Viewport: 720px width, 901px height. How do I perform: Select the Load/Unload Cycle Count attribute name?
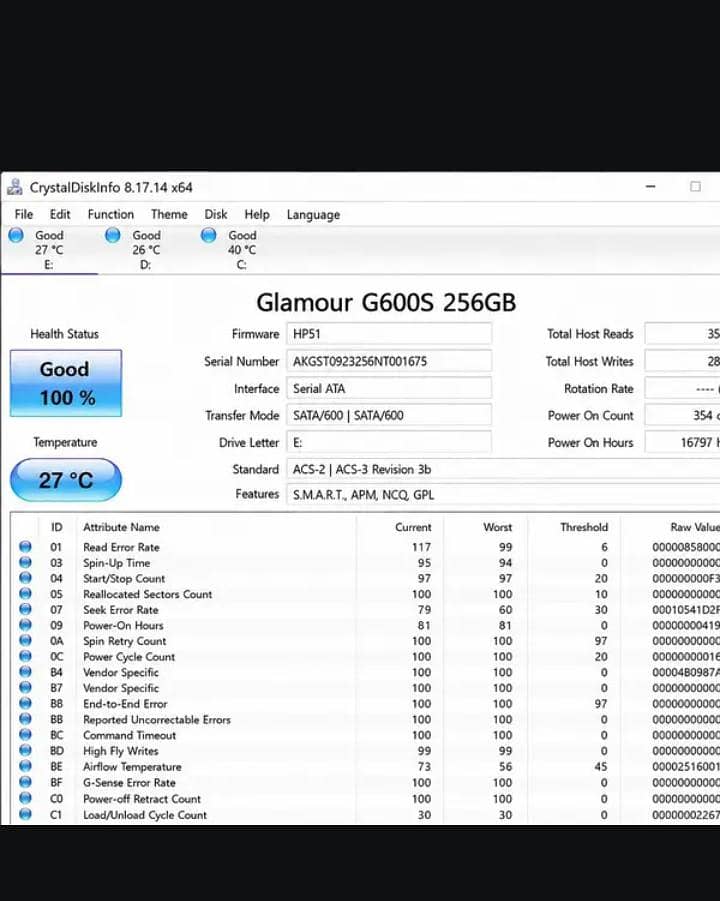pos(145,815)
